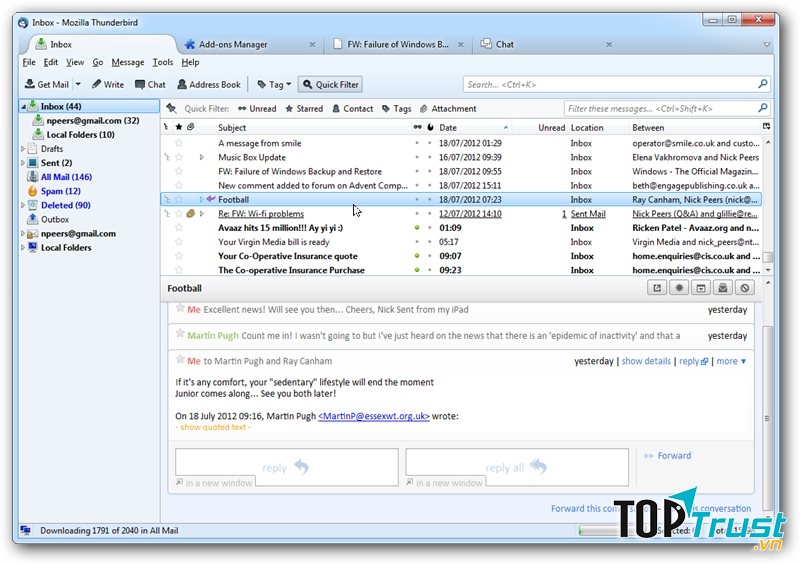800x564 pixels.
Task: Collapse the Inbox (44) folder
Action: [23, 107]
